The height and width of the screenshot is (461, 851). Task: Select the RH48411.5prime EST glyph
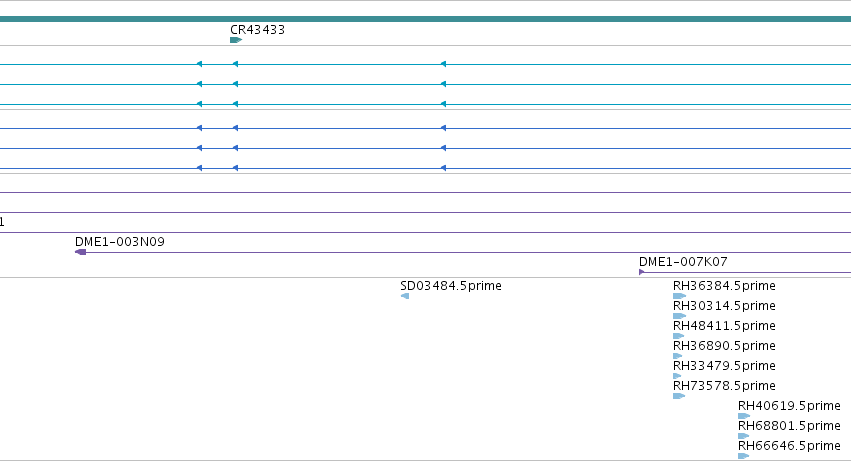tap(678, 336)
